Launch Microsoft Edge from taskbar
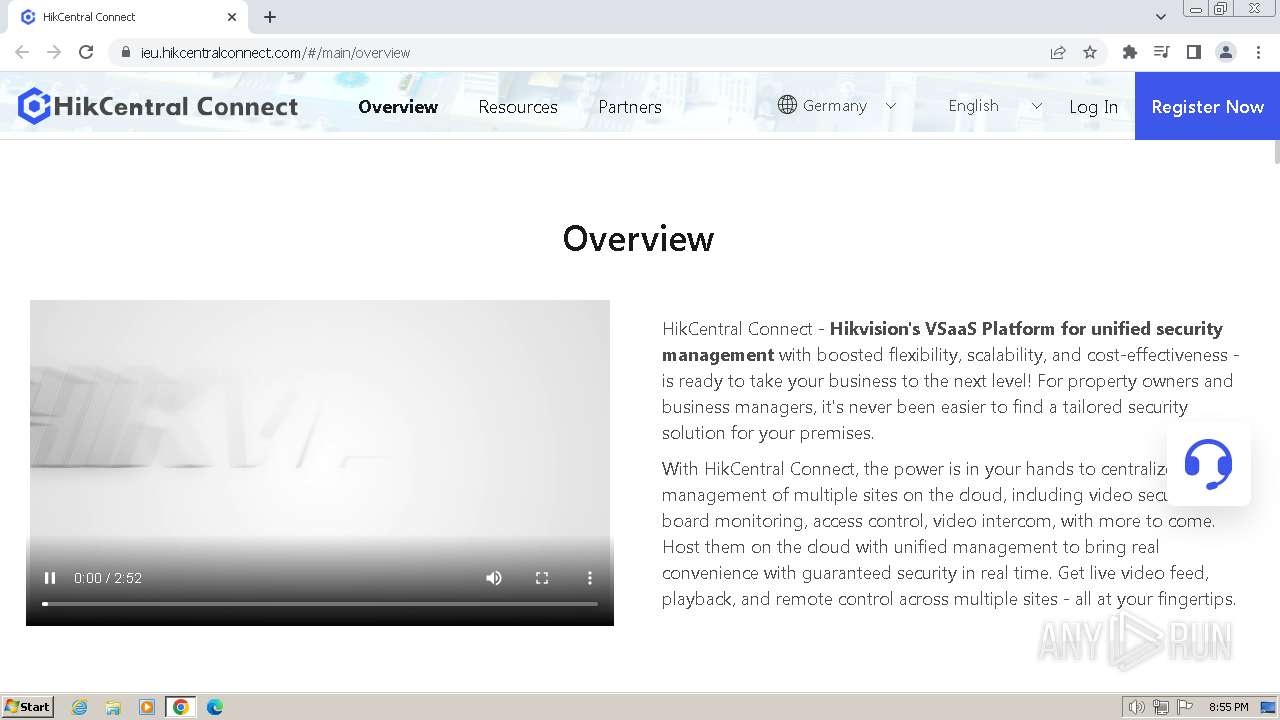Image resolution: width=1280 pixels, height=720 pixels. pos(215,707)
